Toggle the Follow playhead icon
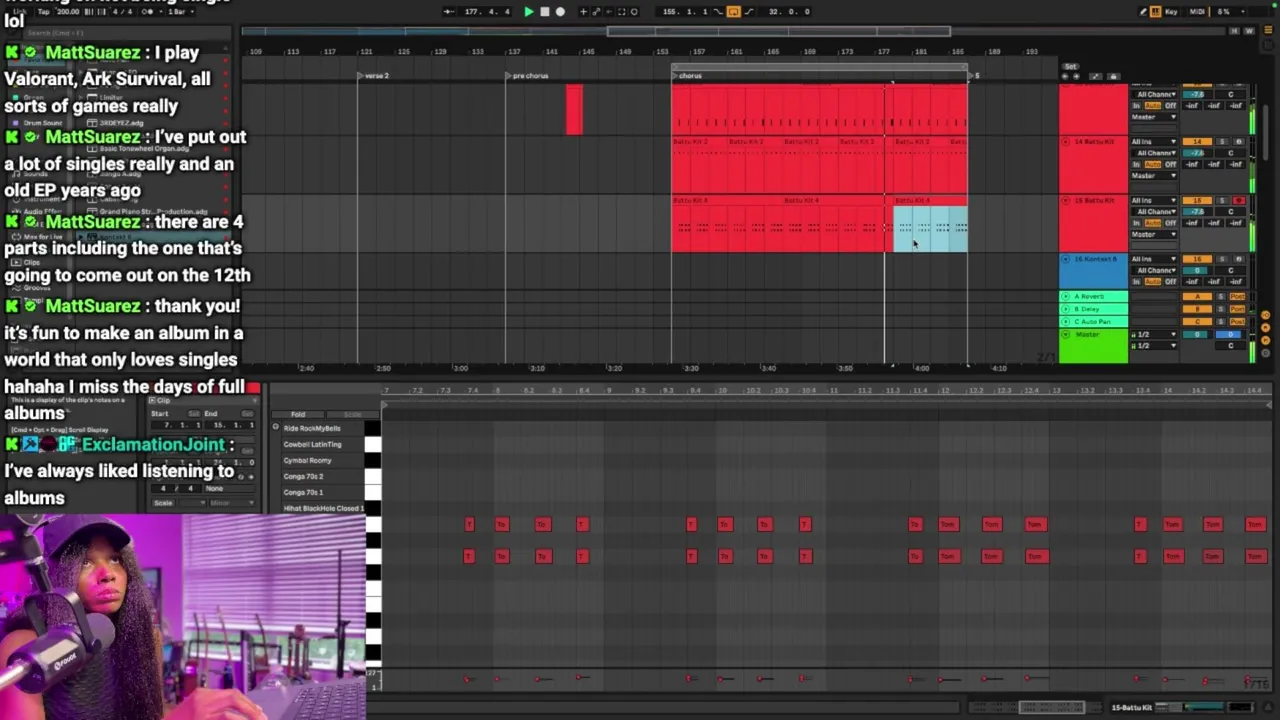This screenshot has width=1280, height=720. pos(448,12)
